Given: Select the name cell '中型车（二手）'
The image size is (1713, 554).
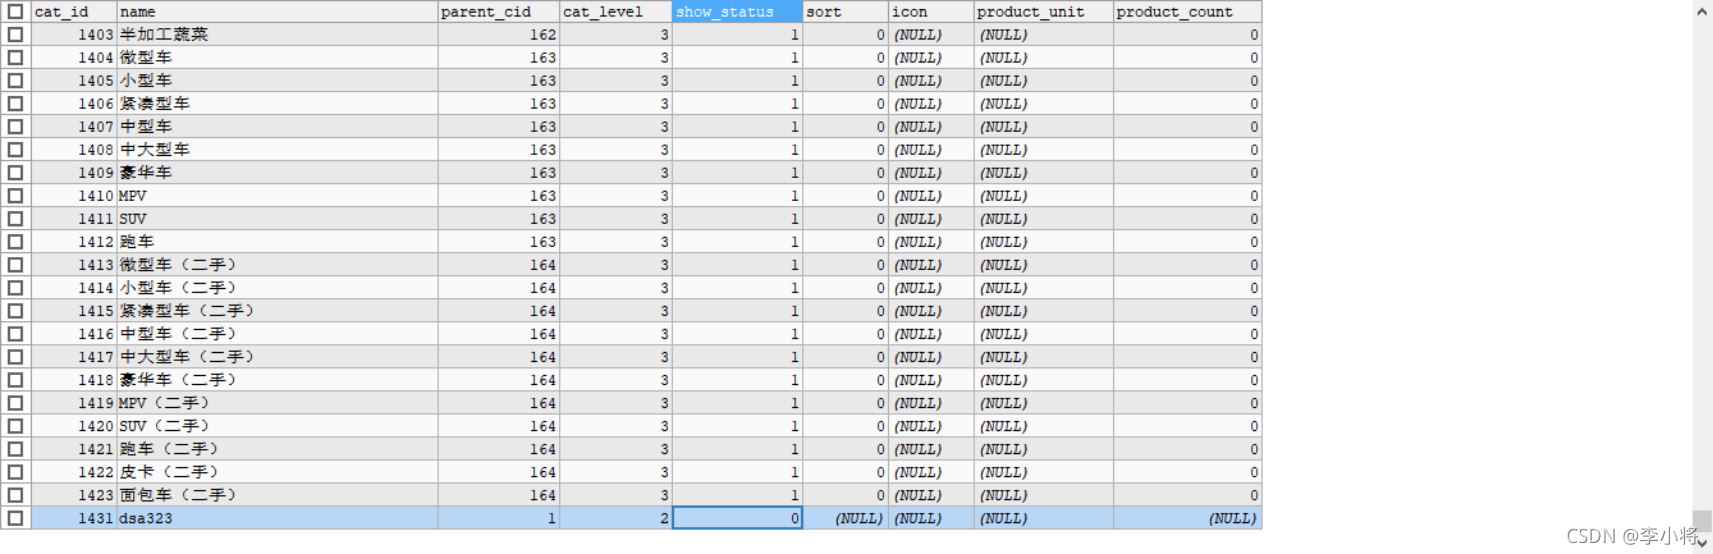Looking at the screenshot, I should coord(277,333).
